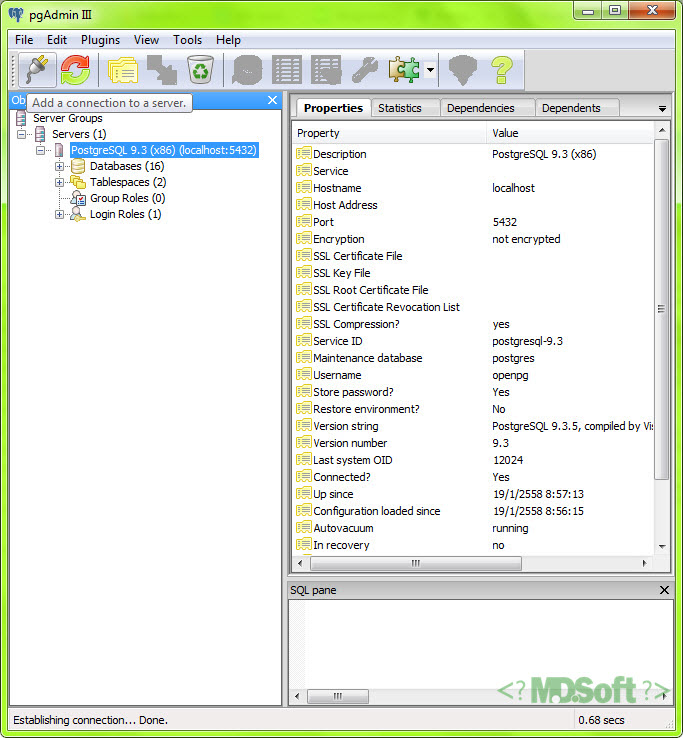Click the properties horizontal scrollbar thumb
Image resolution: width=683 pixels, height=738 pixels.
[x=416, y=563]
